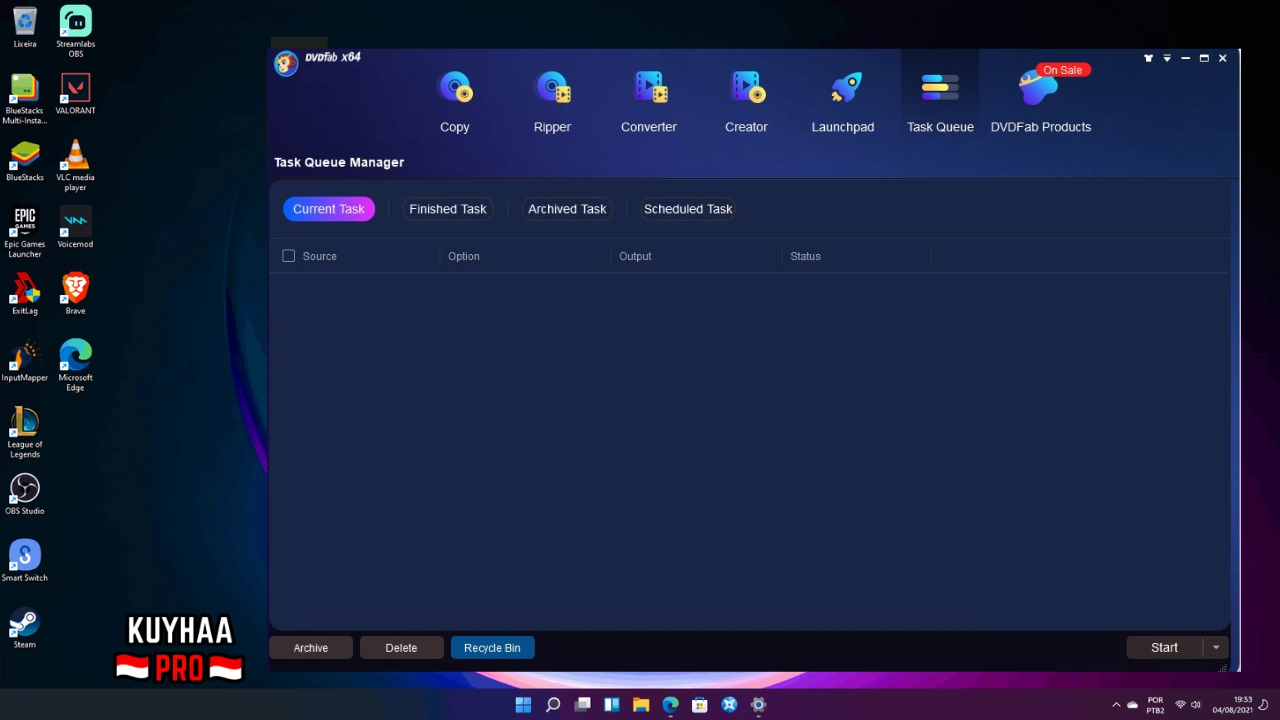Screen dimensions: 1280x720
Task: Open Smart Switch desktop icon
Action: click(x=25, y=561)
